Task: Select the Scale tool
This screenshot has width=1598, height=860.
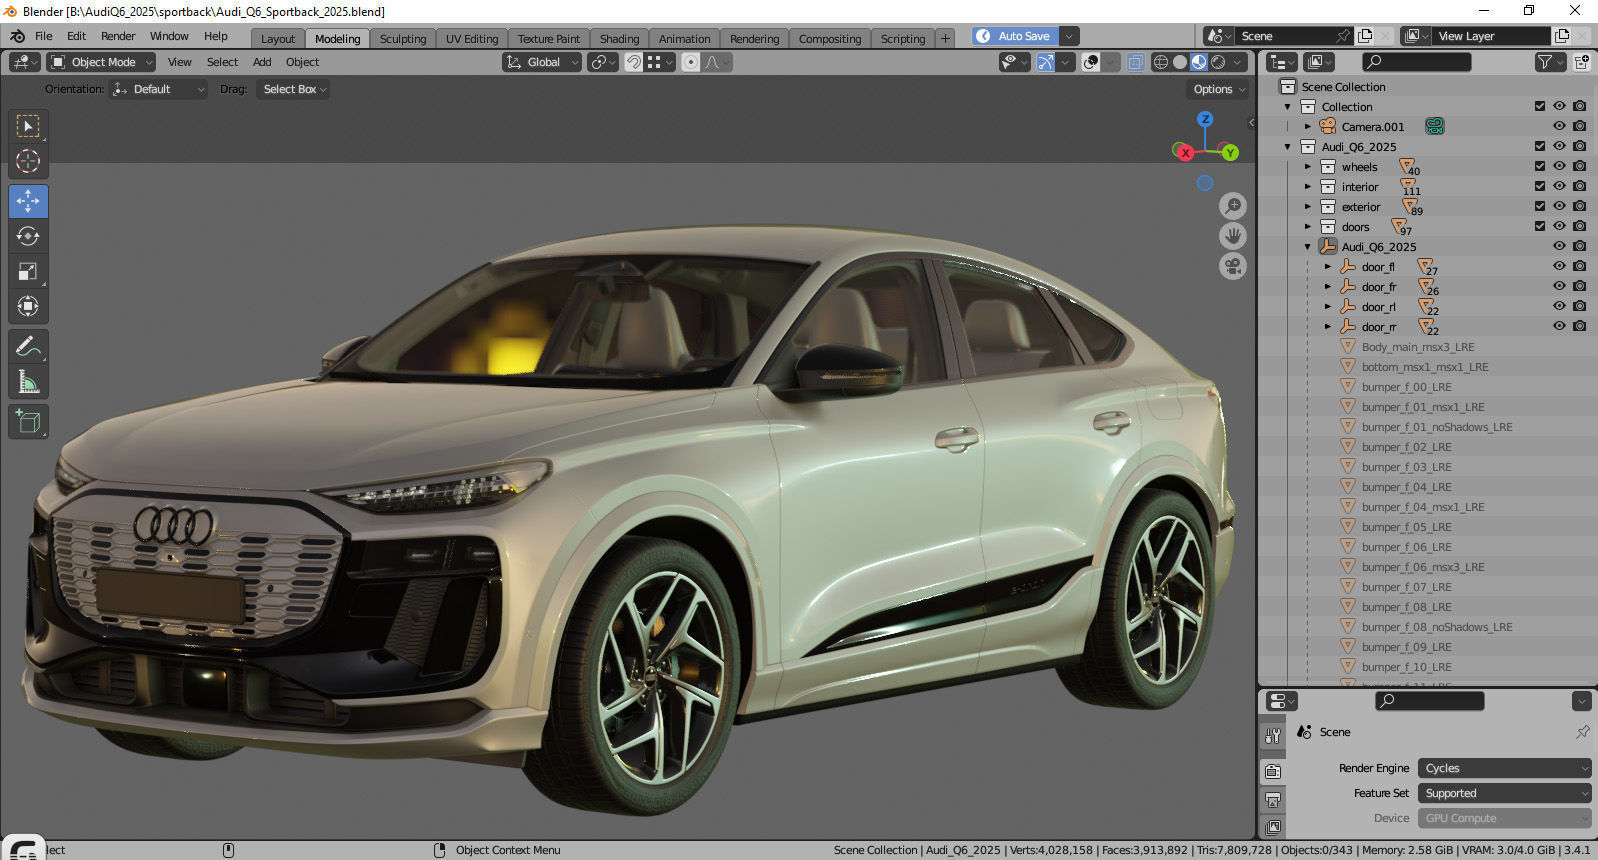Action: [28, 271]
